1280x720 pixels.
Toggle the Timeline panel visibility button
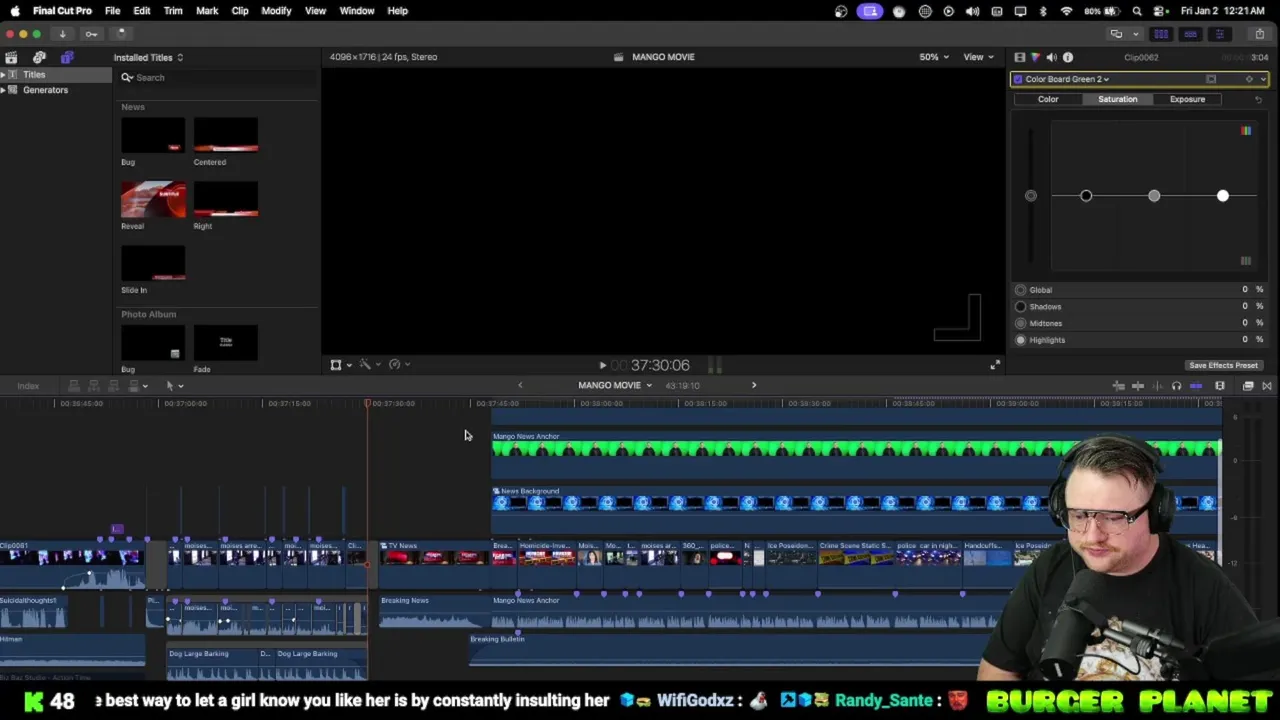point(1190,34)
